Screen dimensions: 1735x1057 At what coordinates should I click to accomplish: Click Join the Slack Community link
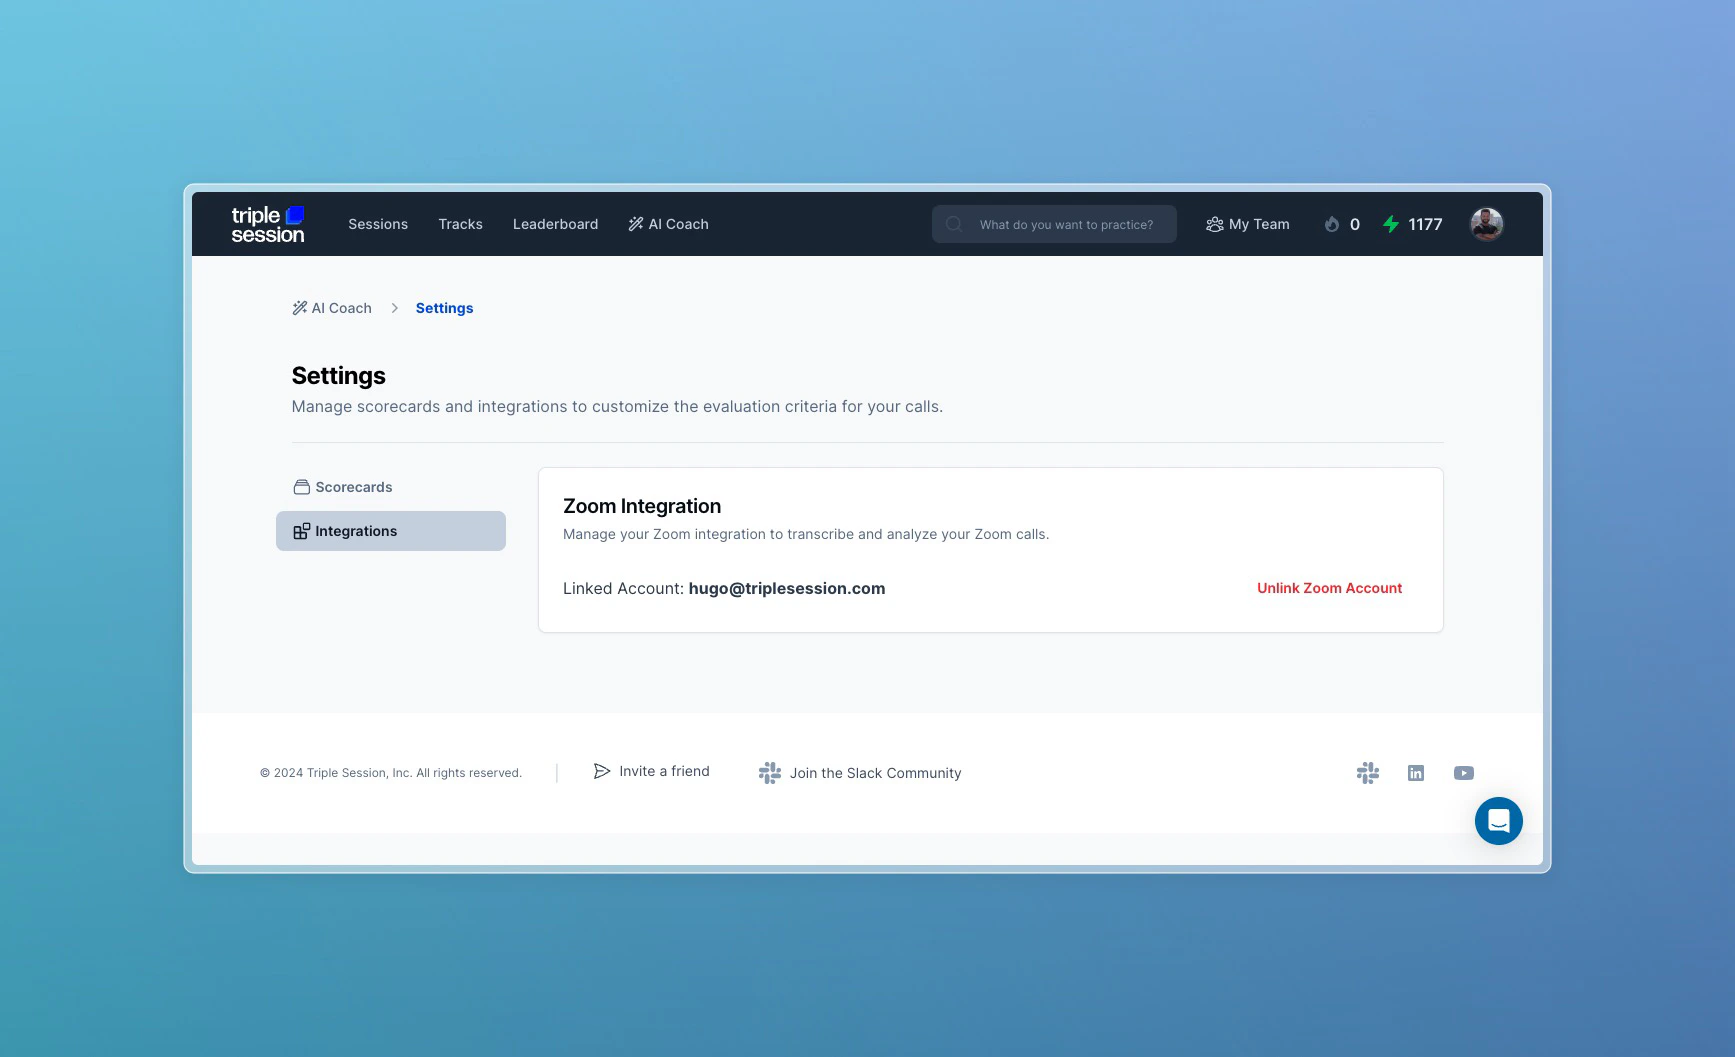coord(860,773)
